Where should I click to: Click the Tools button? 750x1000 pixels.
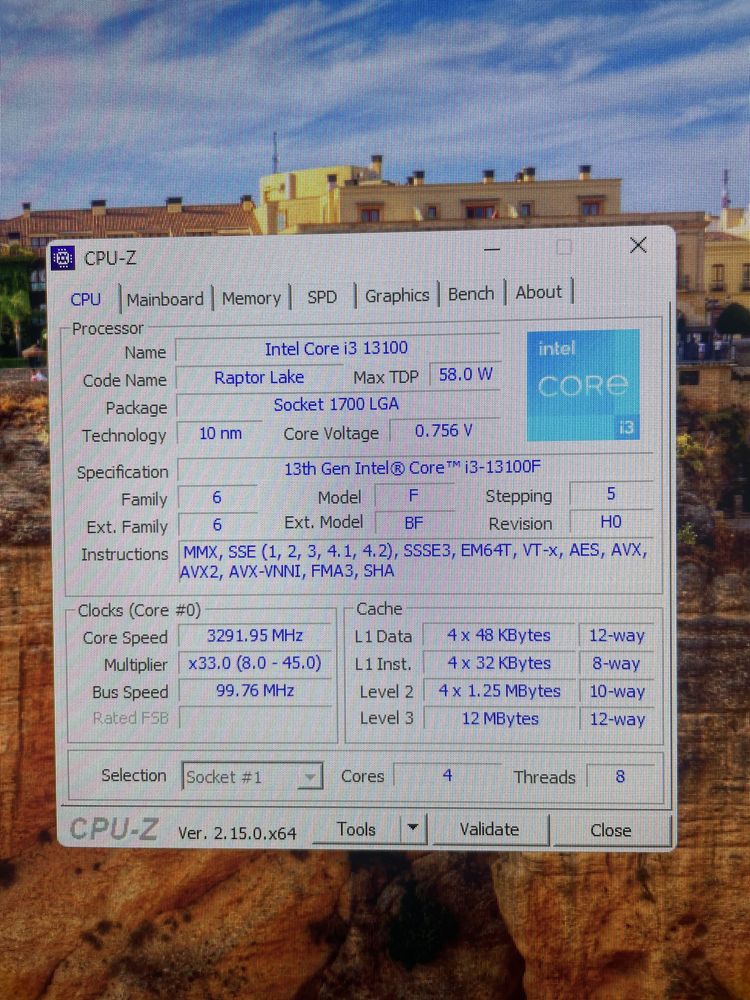pyautogui.click(x=356, y=829)
